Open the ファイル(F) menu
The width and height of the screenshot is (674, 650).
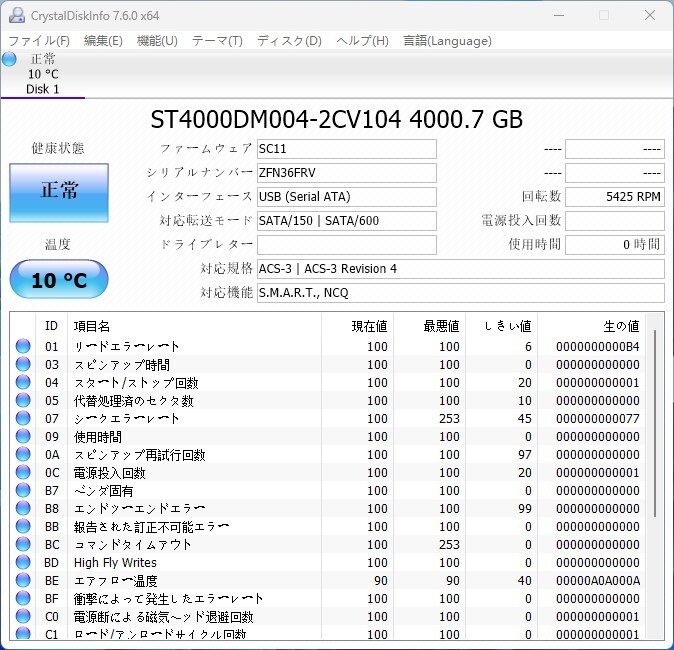pos(39,41)
